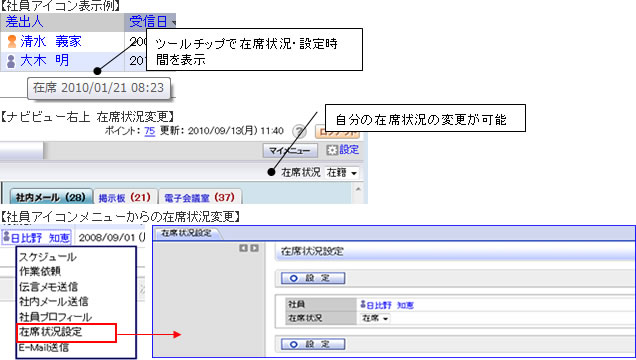Switch to 電子会議室 (37) tab
Image resolution: width=636 pixels, height=360 pixels.
pos(200,197)
